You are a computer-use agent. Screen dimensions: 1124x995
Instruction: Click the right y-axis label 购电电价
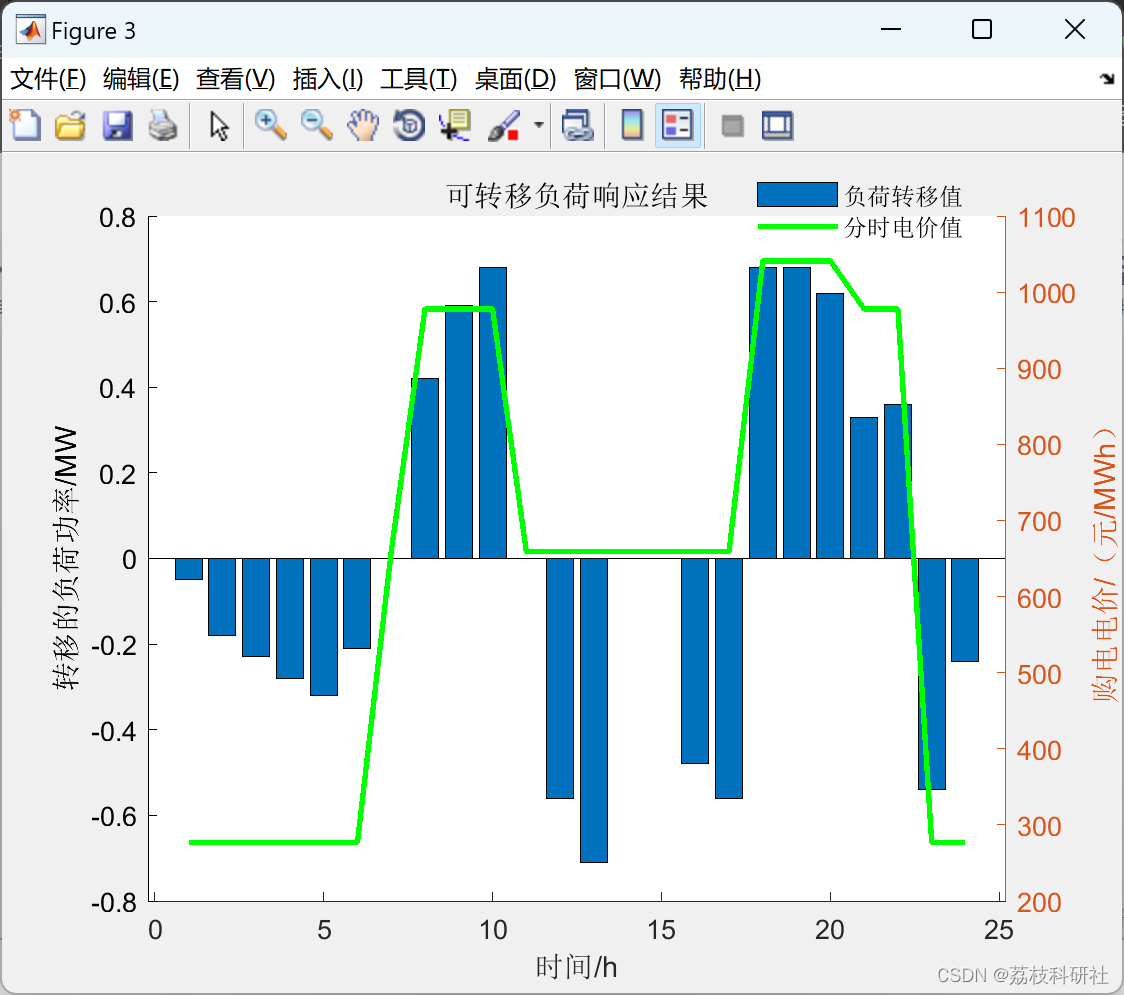tap(1104, 564)
